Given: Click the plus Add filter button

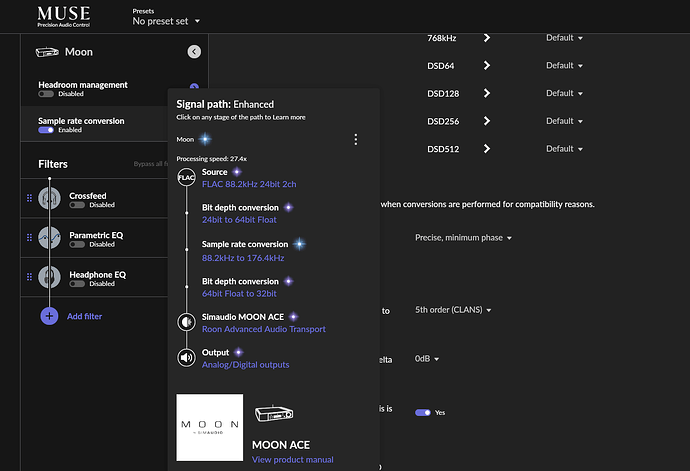Looking at the screenshot, I should tap(49, 316).
